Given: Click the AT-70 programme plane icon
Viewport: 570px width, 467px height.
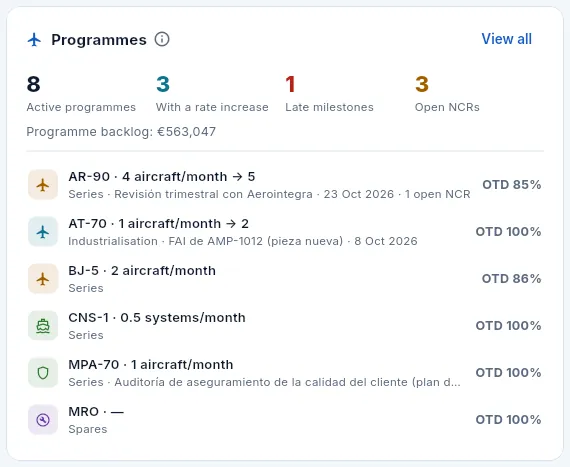Looking at the screenshot, I should (x=43, y=232).
